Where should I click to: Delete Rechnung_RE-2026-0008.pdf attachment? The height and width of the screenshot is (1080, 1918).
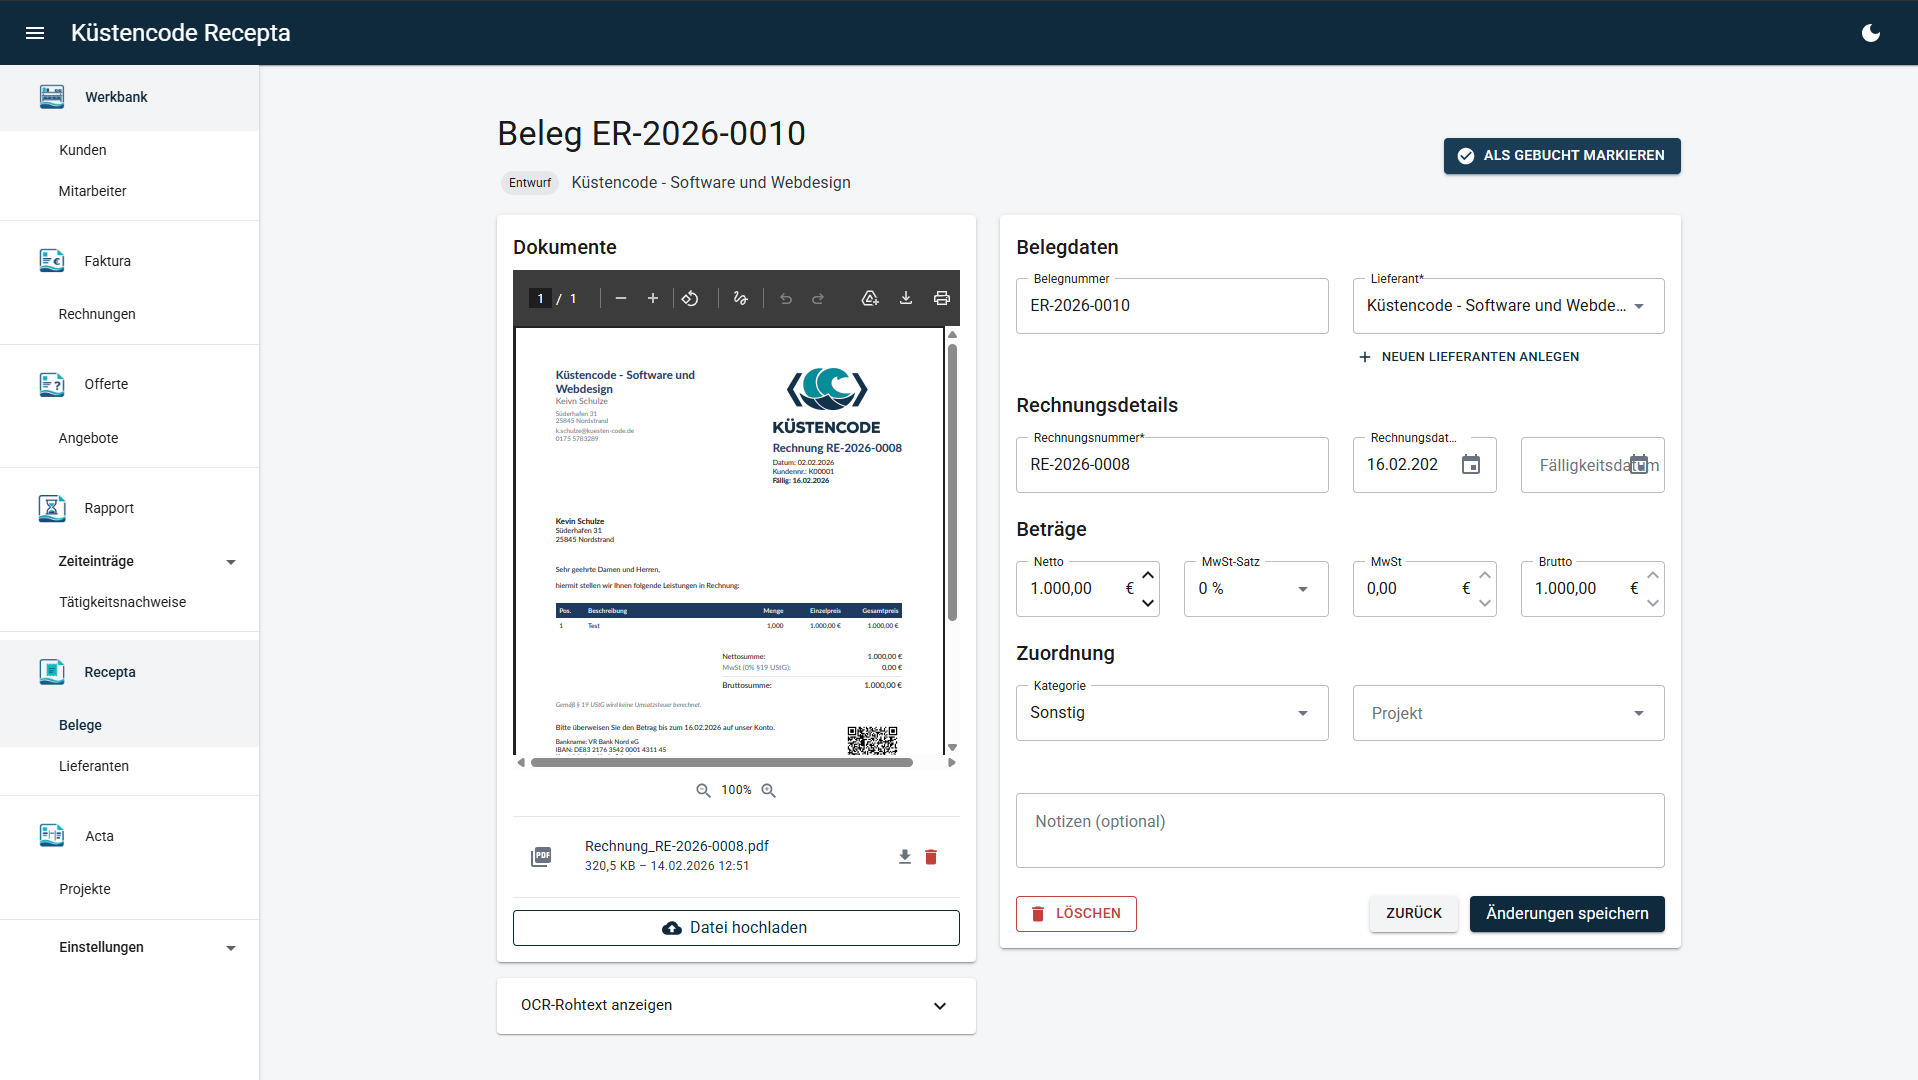coord(931,857)
